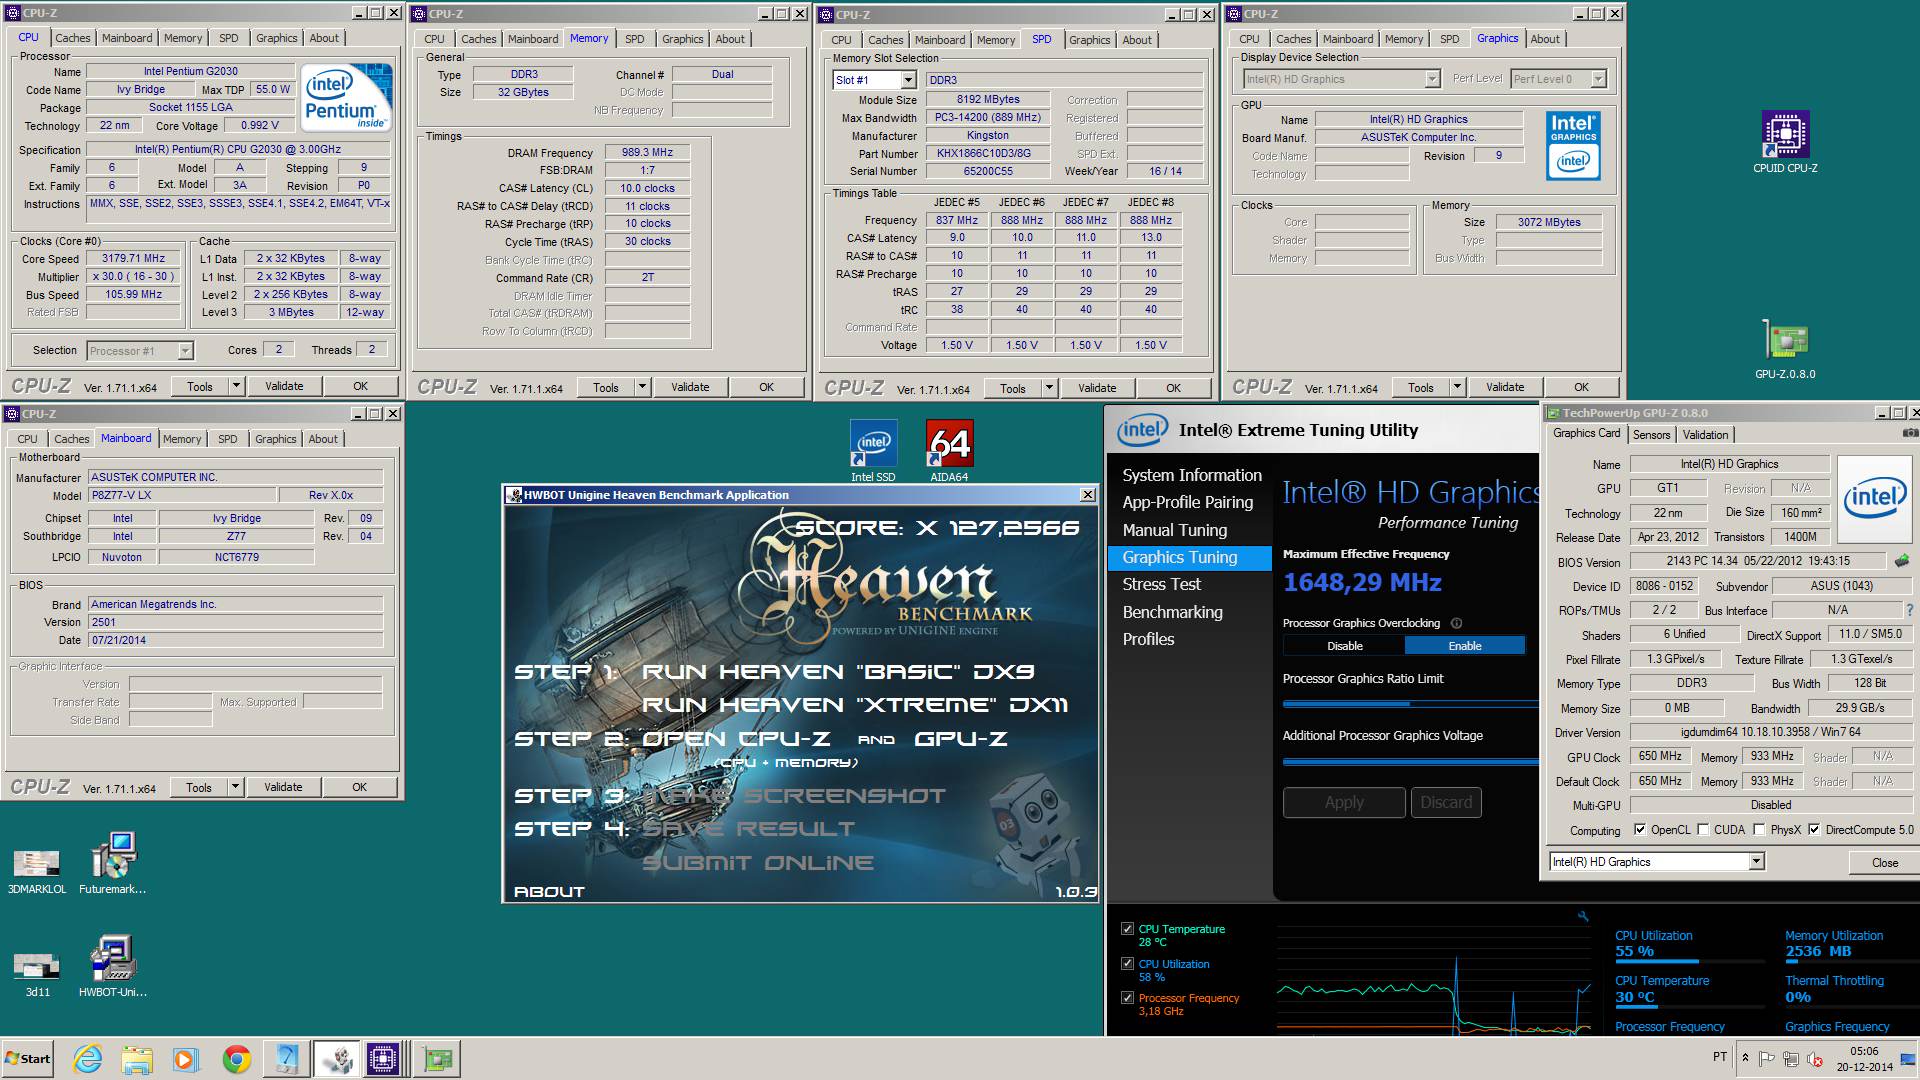Launch Google Chrome from taskbar
The image size is (1920, 1080).
[237, 1059]
